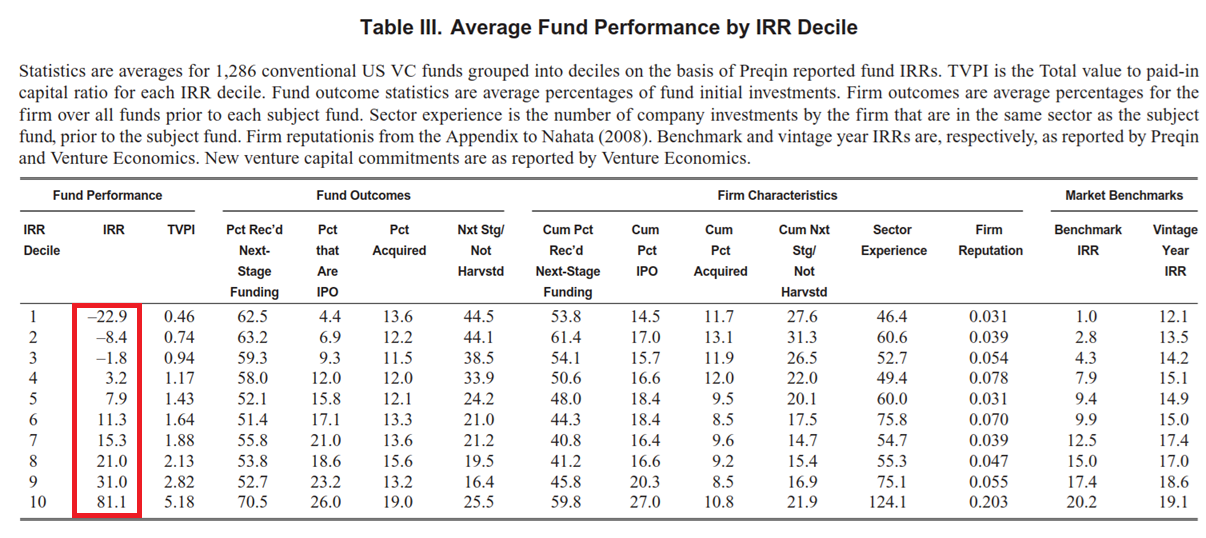This screenshot has height=538, width=1206.
Task: Click the 'Fund Outcomes' group header
Action: (363, 195)
